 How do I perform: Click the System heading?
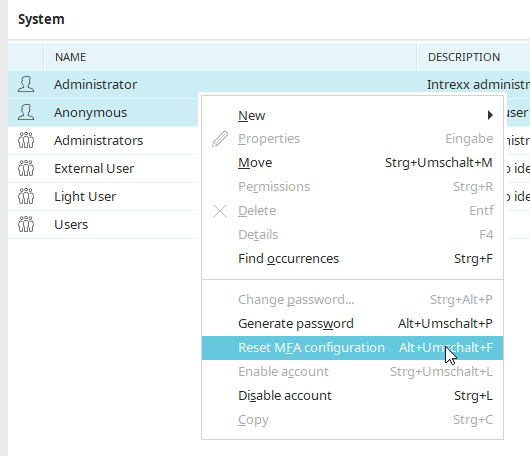41,19
